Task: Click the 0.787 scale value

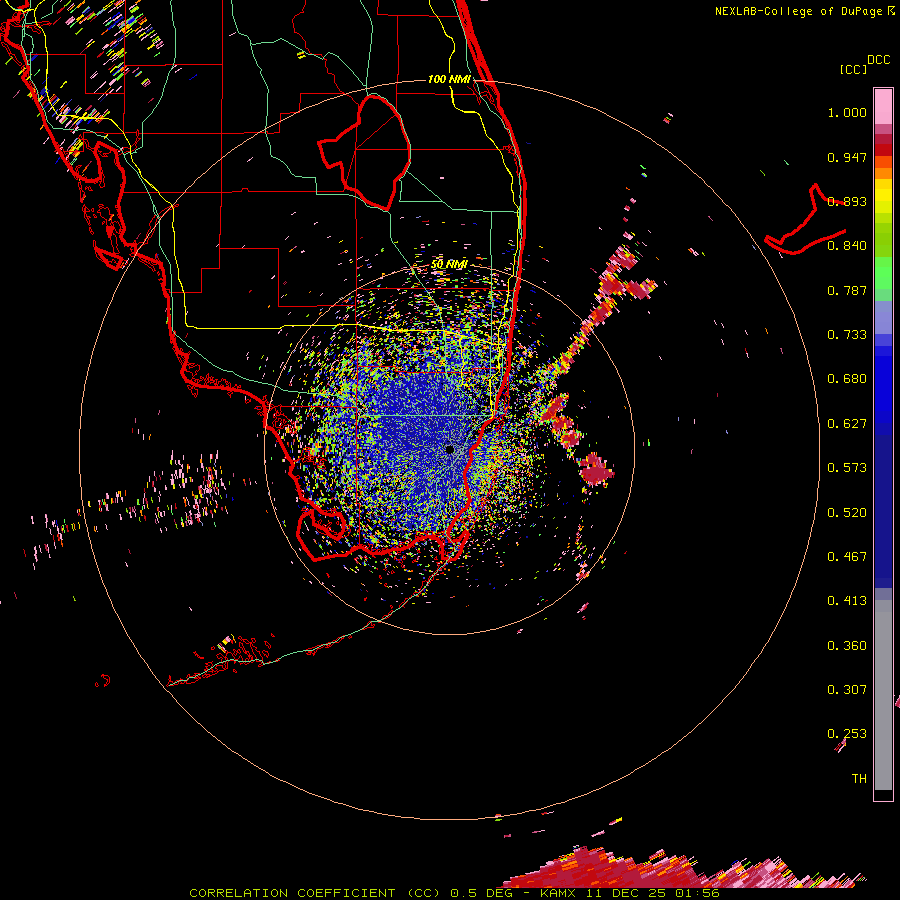Action: (847, 290)
